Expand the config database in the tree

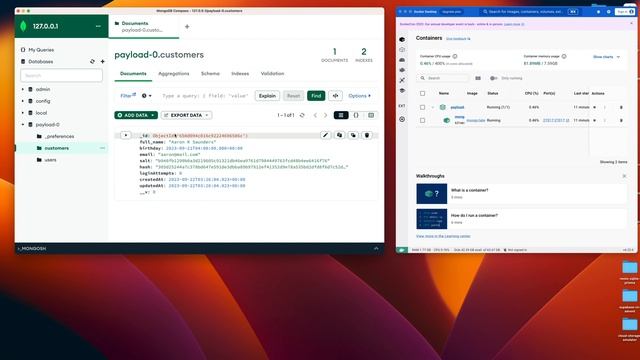click(x=23, y=101)
